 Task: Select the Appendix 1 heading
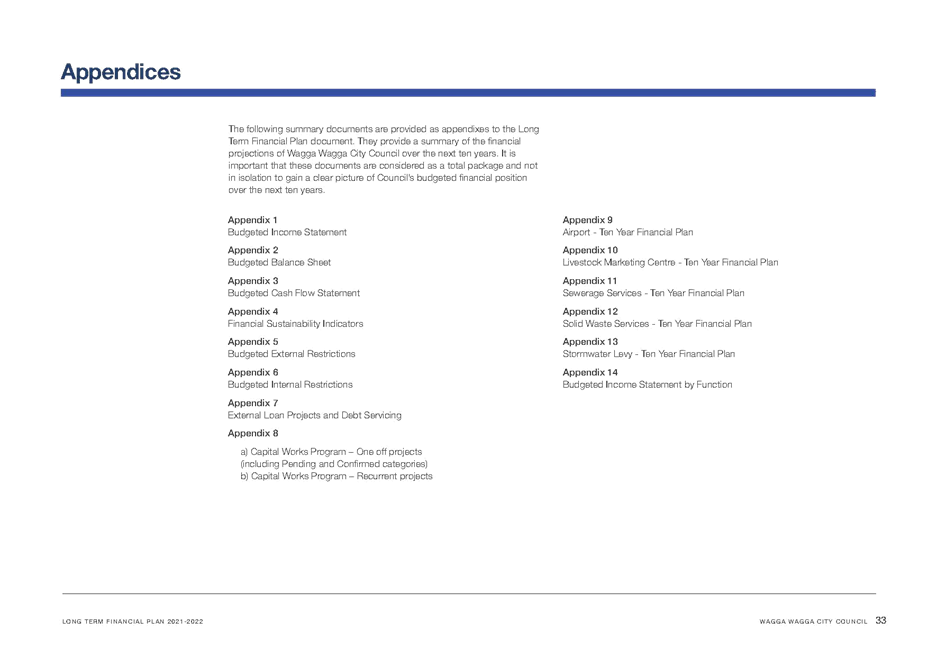tap(252, 220)
